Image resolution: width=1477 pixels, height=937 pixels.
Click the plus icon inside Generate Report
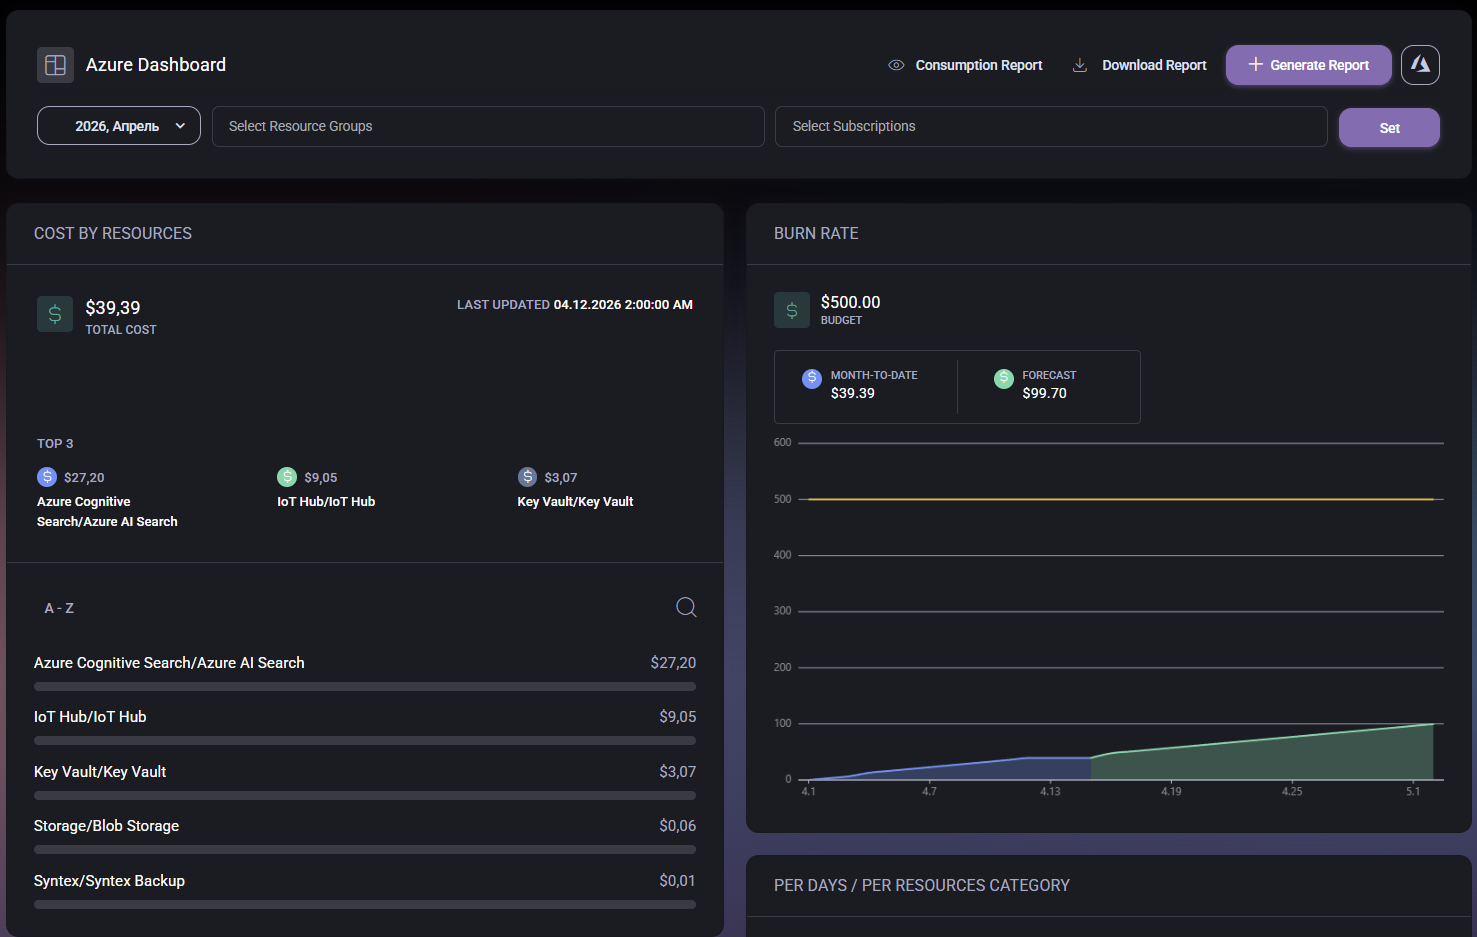(1256, 64)
